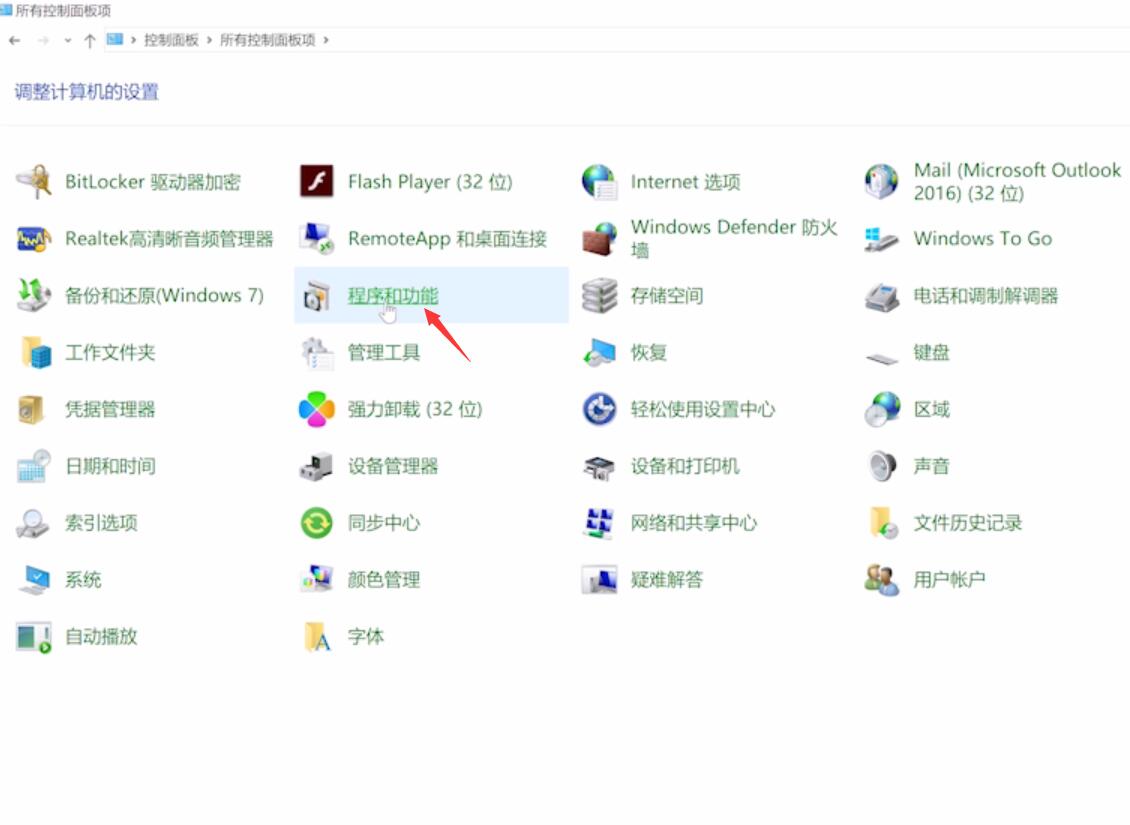
Task: Open the 工作文件夹 folder icon
Action: [35, 352]
